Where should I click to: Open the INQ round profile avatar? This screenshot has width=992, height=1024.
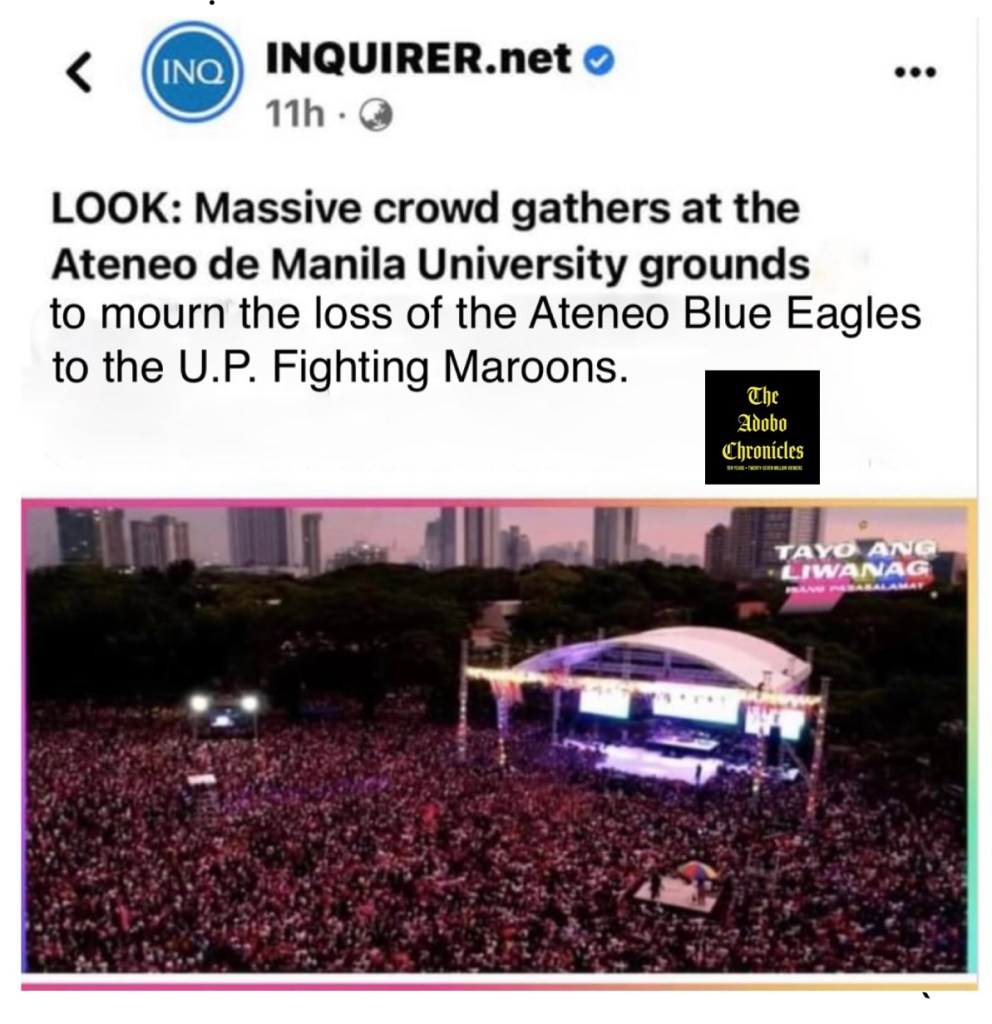click(192, 72)
